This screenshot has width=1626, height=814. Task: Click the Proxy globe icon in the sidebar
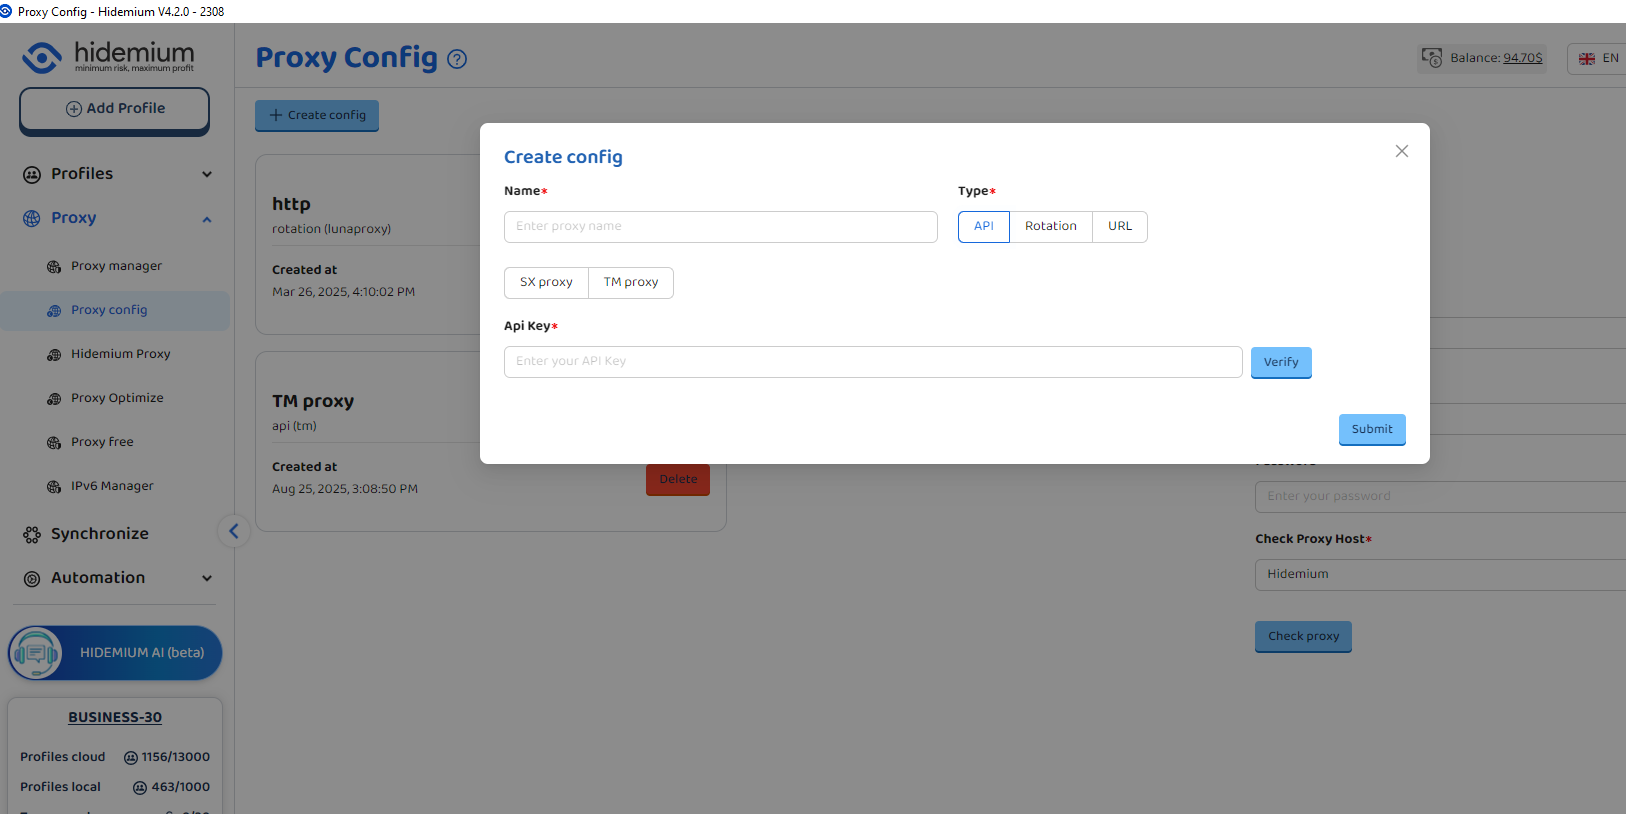click(32, 219)
